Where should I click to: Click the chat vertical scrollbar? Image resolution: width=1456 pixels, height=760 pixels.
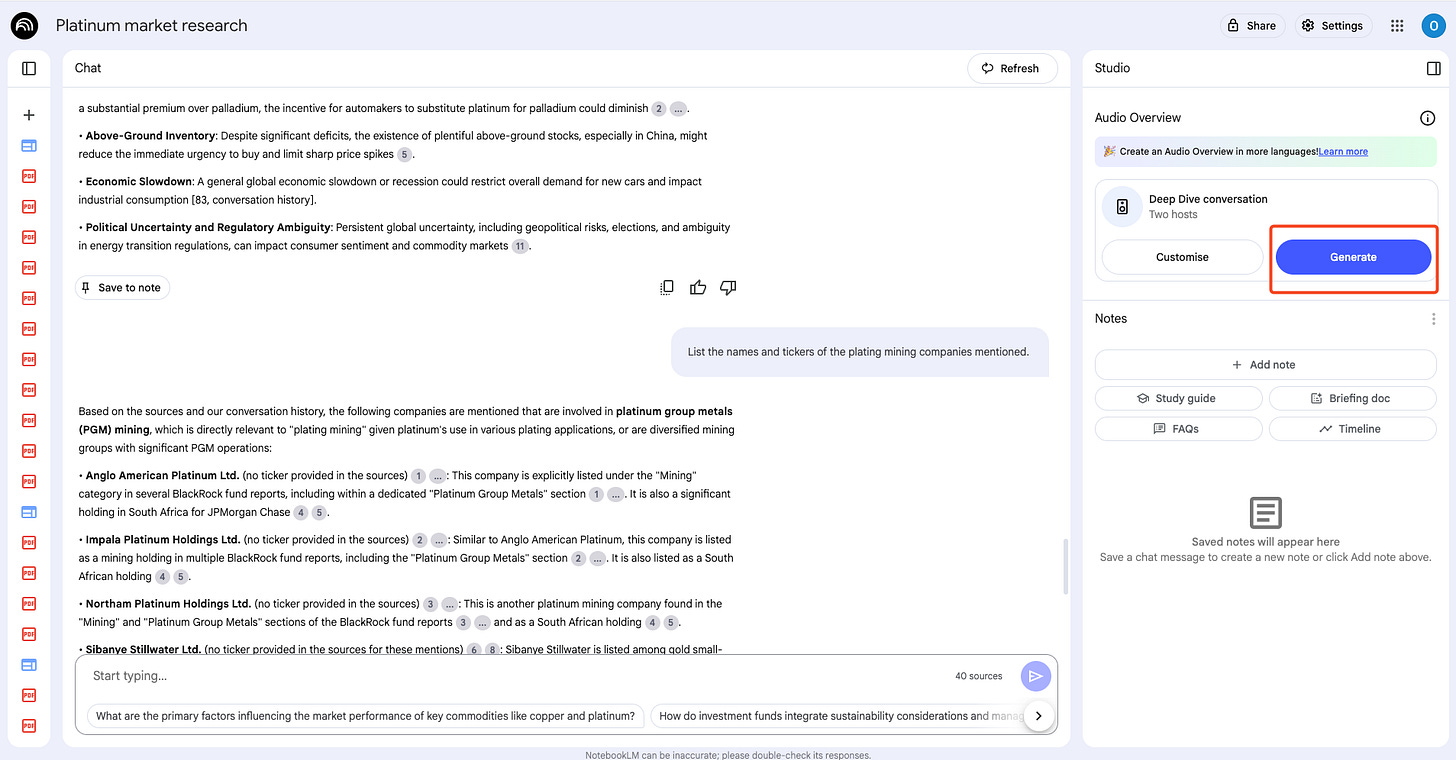tap(1064, 566)
